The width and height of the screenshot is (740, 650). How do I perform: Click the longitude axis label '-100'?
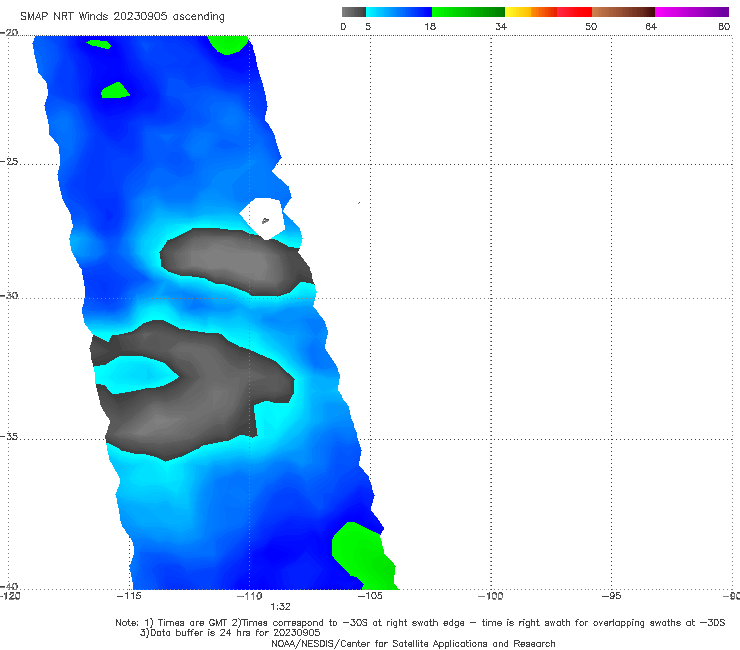(x=490, y=596)
